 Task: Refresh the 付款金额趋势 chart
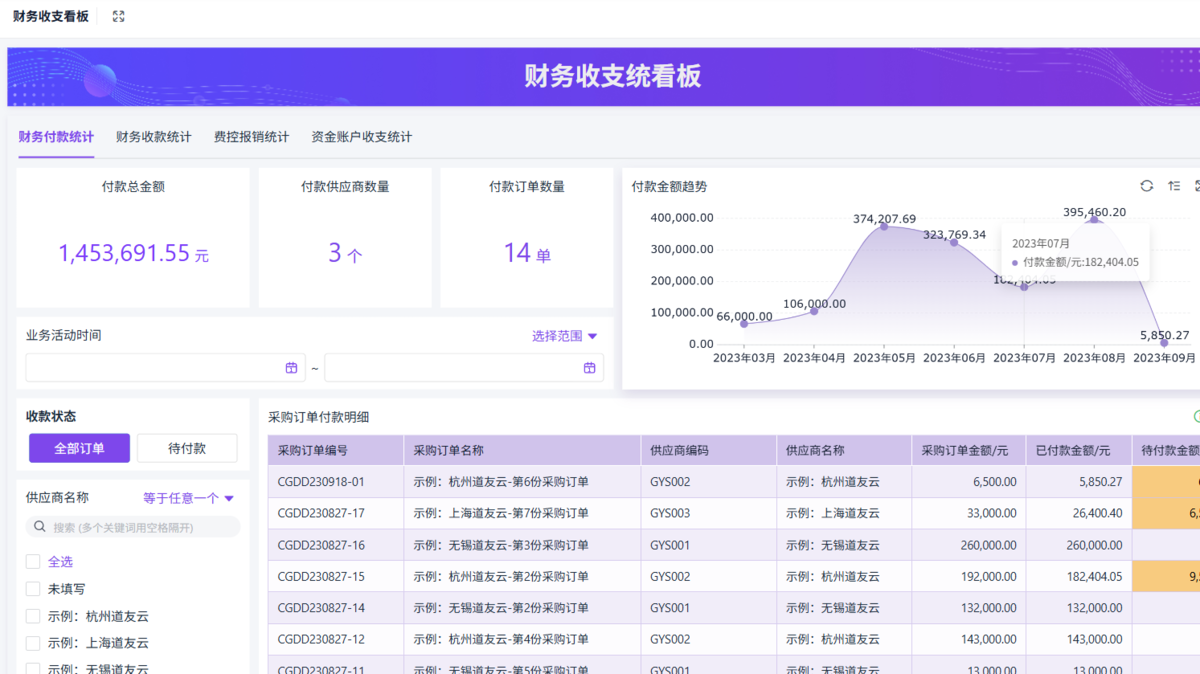(x=1147, y=186)
